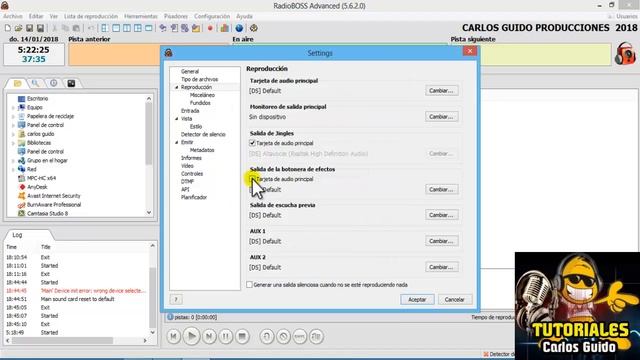The height and width of the screenshot is (360, 640).
Task: Switch to the clock tab icon
Action: [x=53, y=83]
